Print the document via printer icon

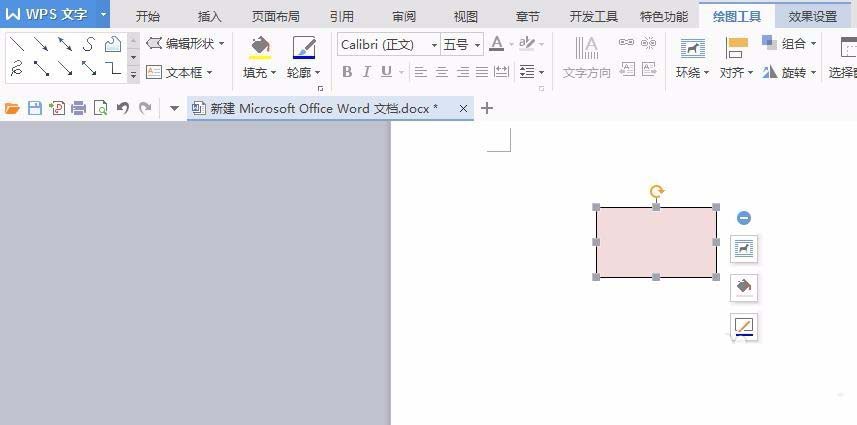click(x=79, y=108)
